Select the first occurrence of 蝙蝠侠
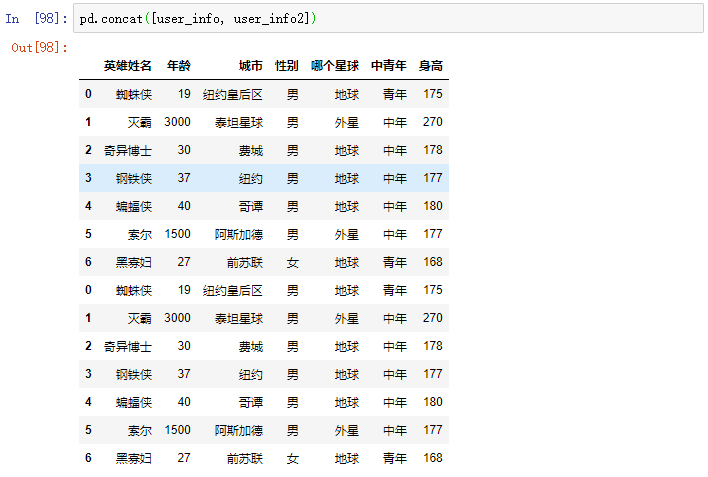This screenshot has width=708, height=477. click(134, 206)
